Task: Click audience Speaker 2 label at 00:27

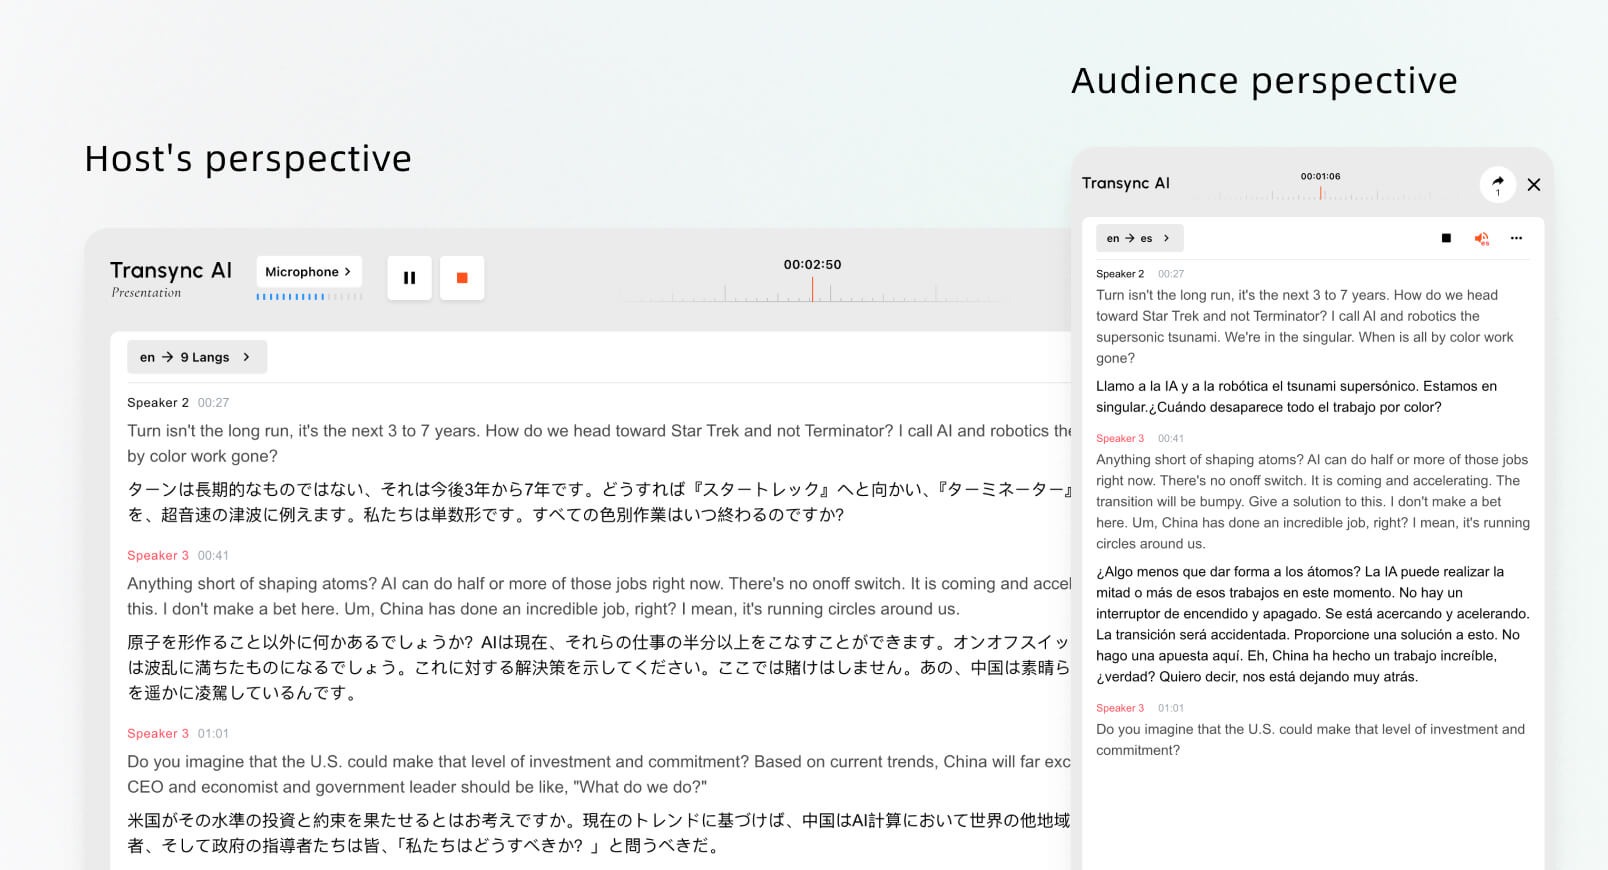Action: (x=1120, y=274)
